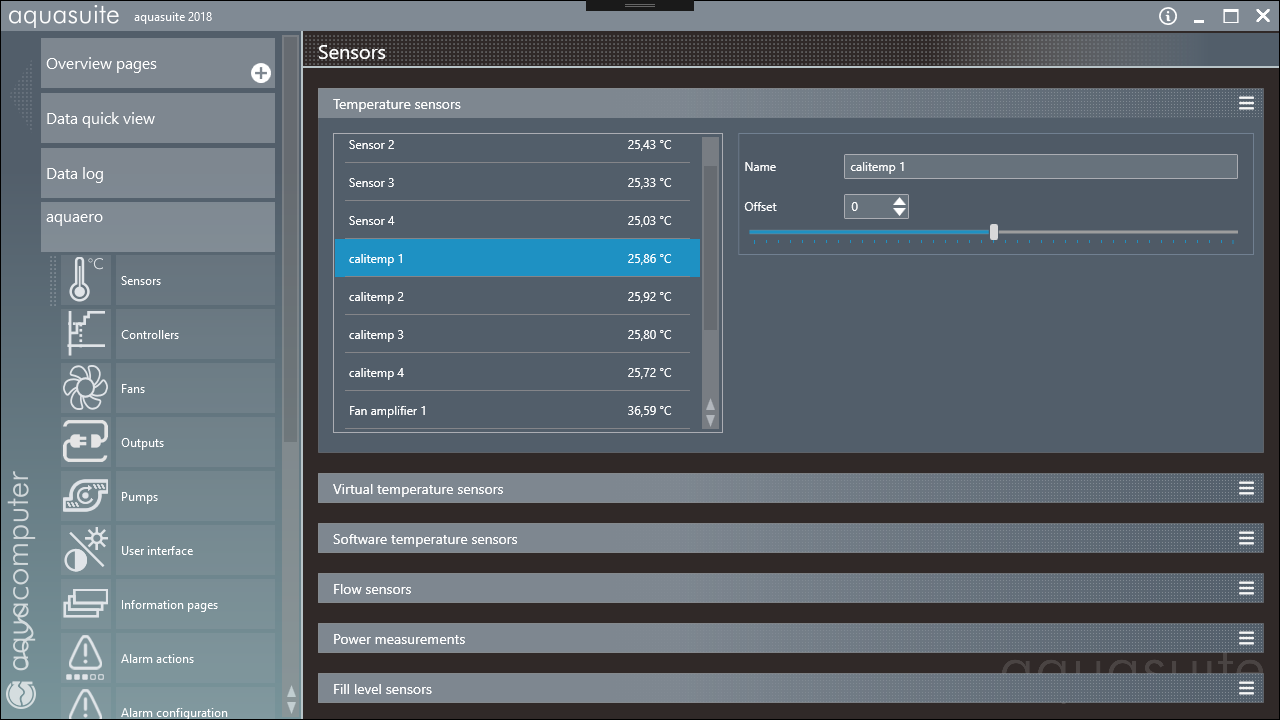Click in the Name field calitemp 1
Viewport: 1280px width, 720px height.
[1040, 167]
